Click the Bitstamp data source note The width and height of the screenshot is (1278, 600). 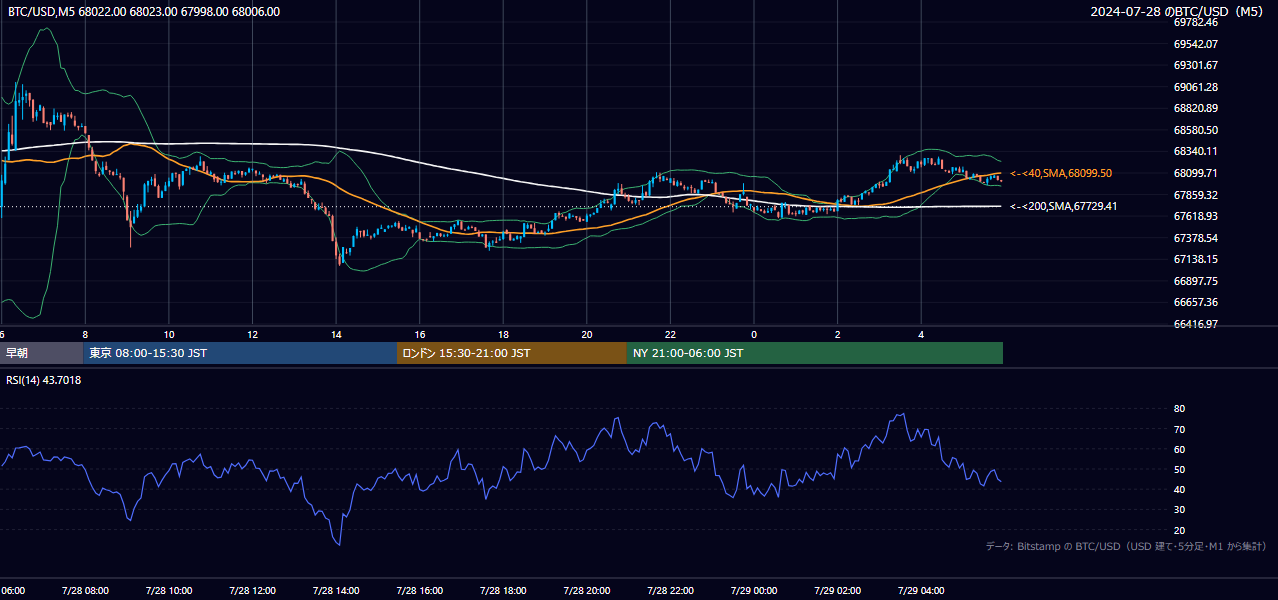tap(1126, 546)
